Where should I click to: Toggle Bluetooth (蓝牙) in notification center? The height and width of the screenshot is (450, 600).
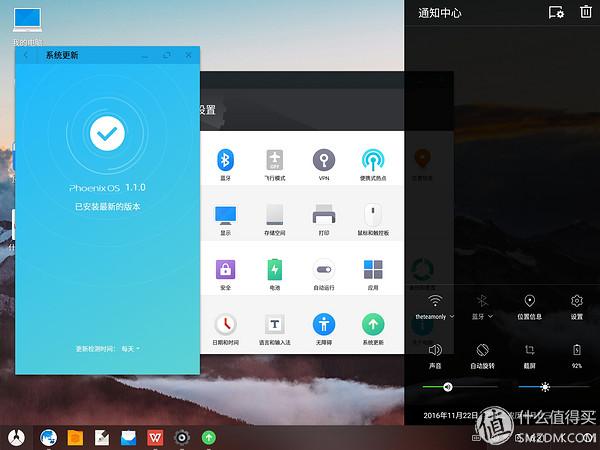tap(482, 301)
